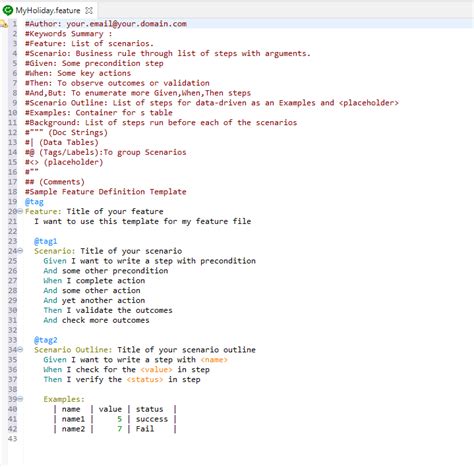Screen dimensions: 474x467
Task: Collapse the Feature block at line 20
Action: (20, 211)
